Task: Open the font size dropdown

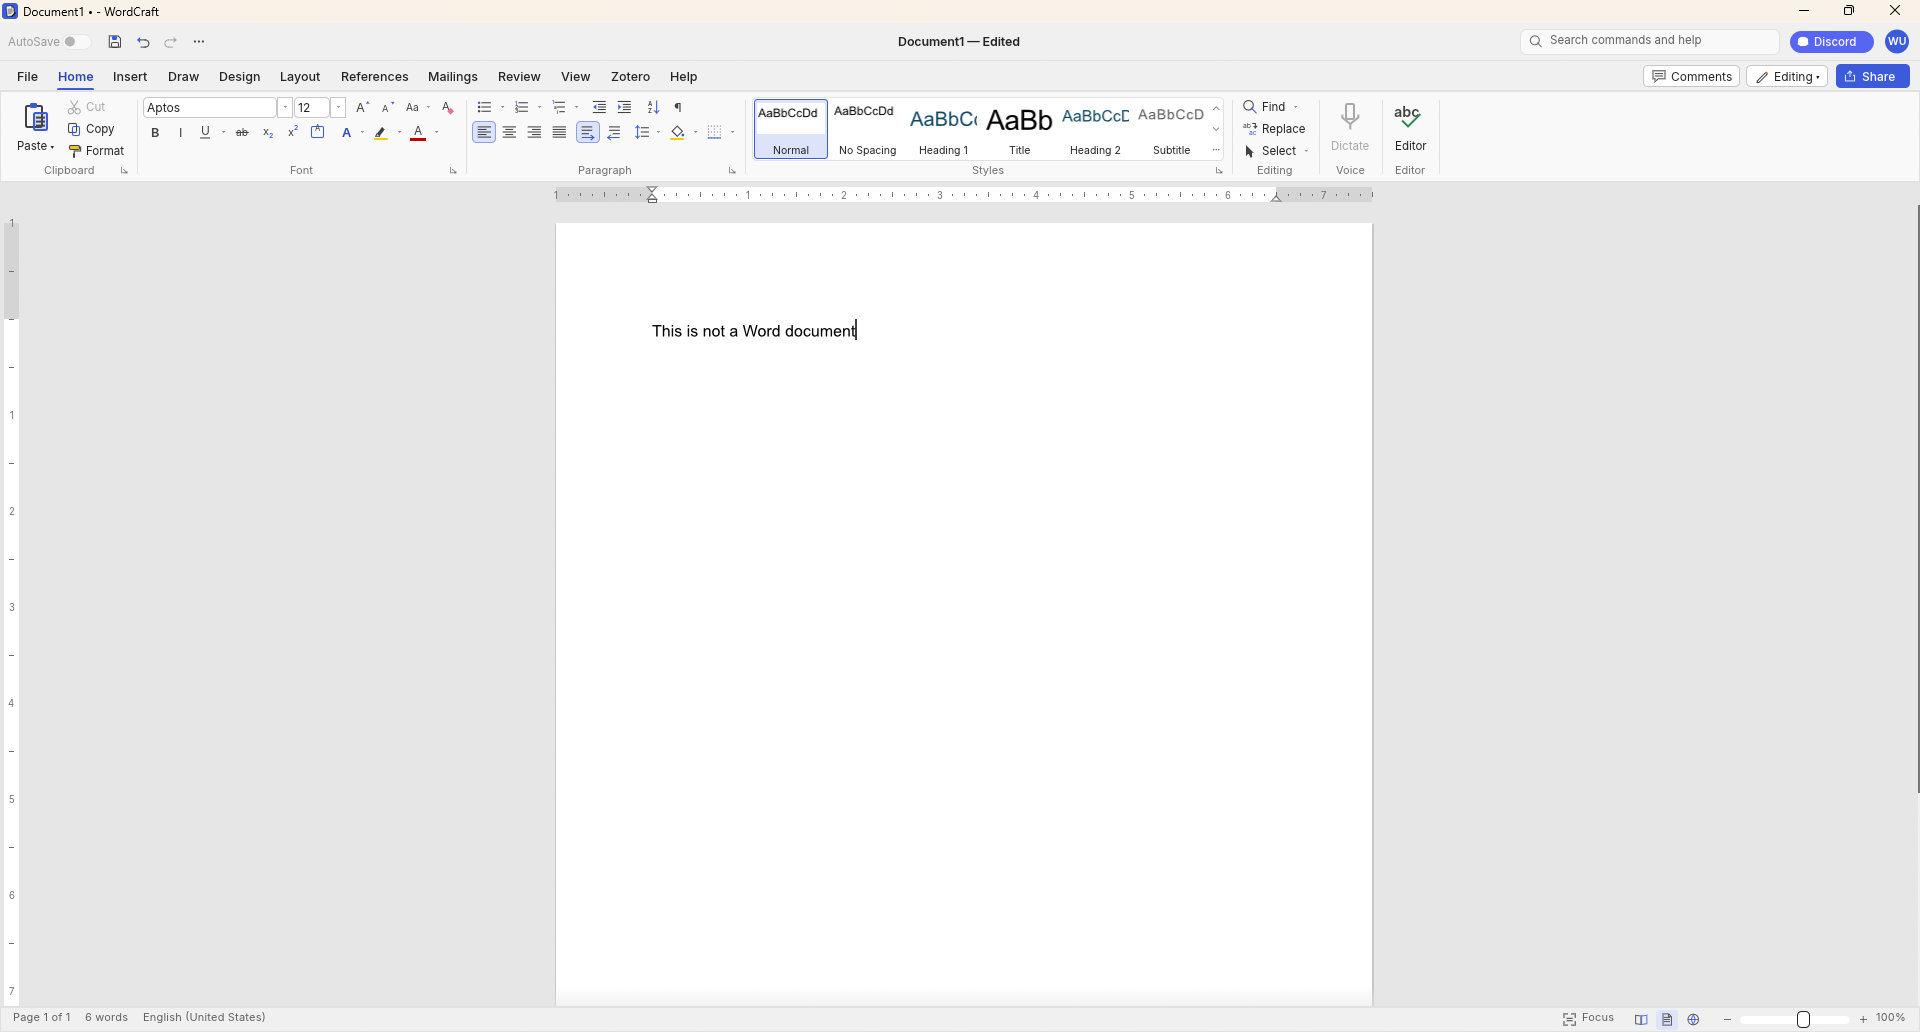Action: [x=338, y=108]
